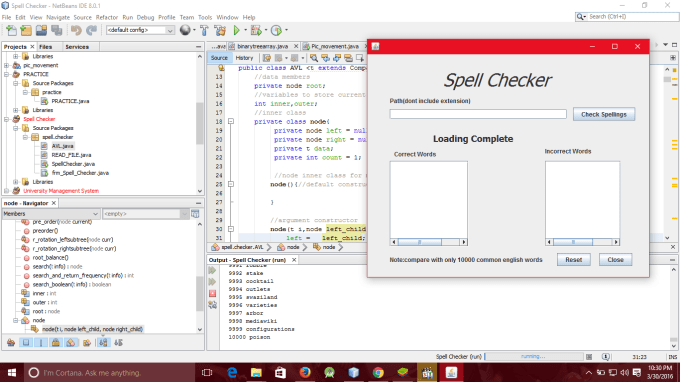The height and width of the screenshot is (382, 680).
Task: Open the Run Project arrow dropdown
Action: pos(245,30)
